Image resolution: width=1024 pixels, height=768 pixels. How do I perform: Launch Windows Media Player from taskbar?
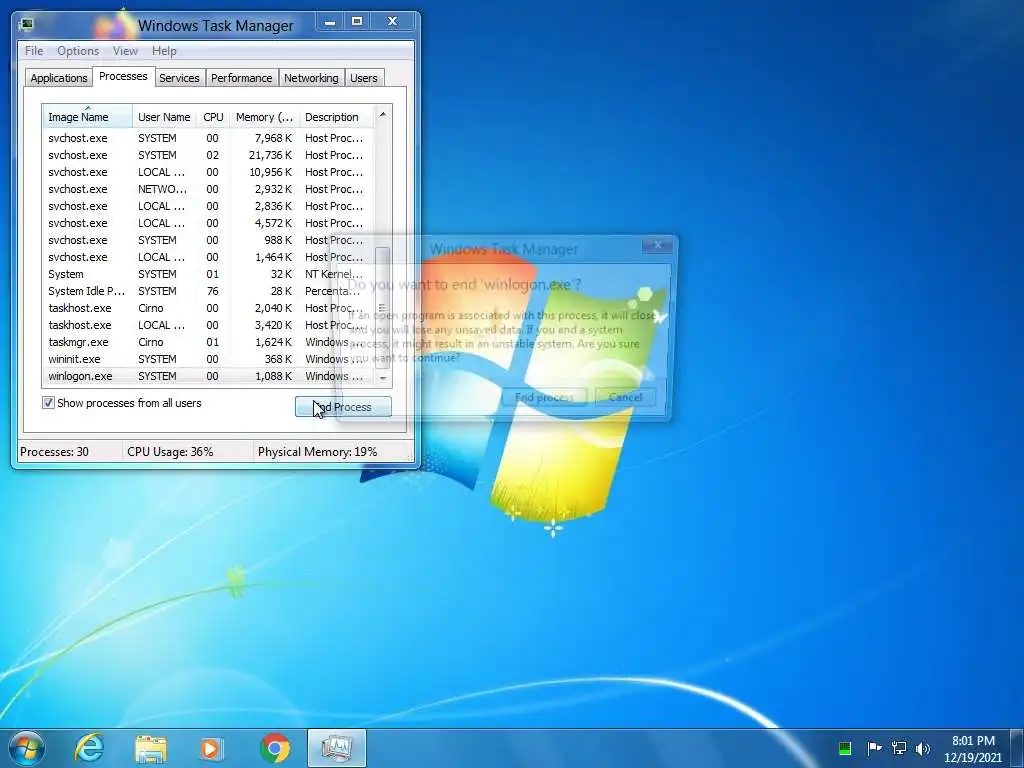[212, 748]
